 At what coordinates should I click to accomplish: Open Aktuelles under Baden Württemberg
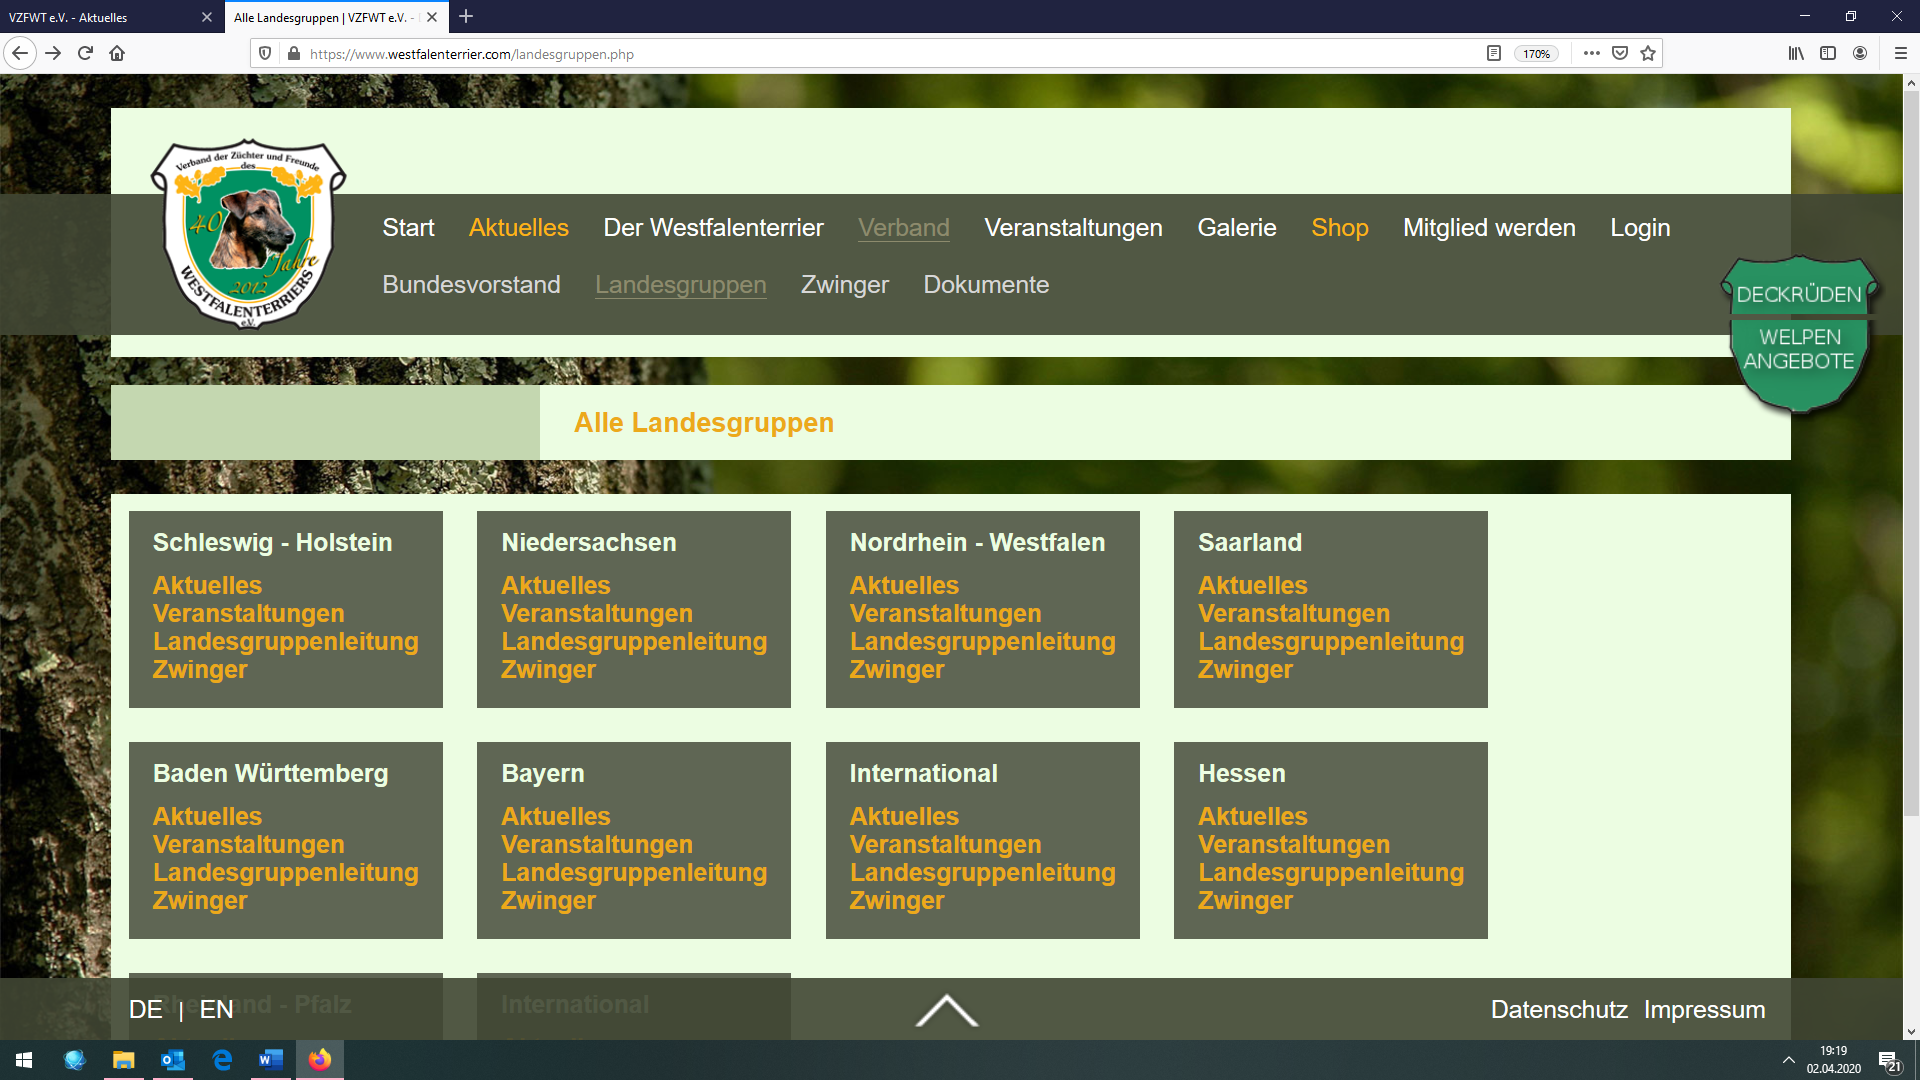[207, 816]
